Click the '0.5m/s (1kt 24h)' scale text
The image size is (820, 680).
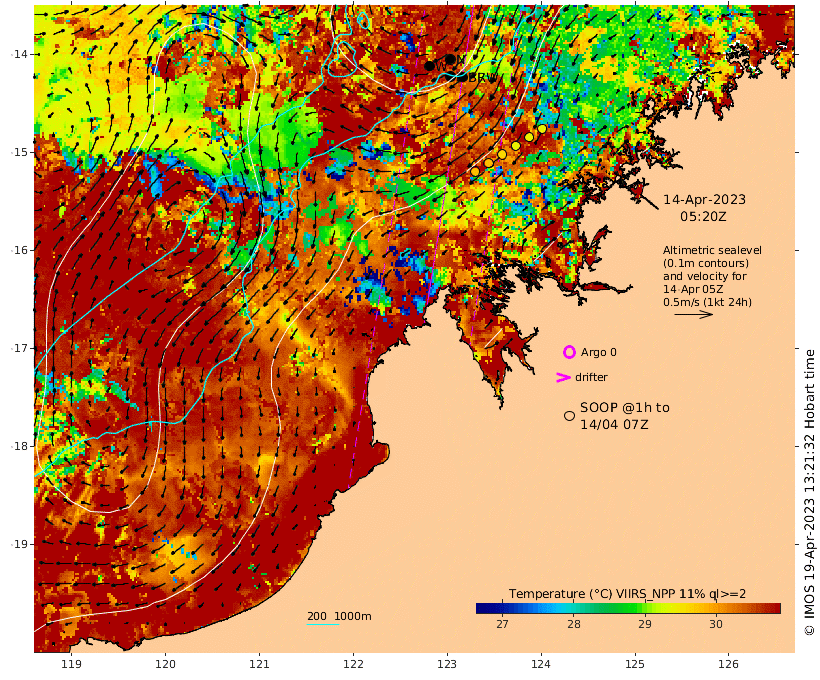[x=708, y=302]
